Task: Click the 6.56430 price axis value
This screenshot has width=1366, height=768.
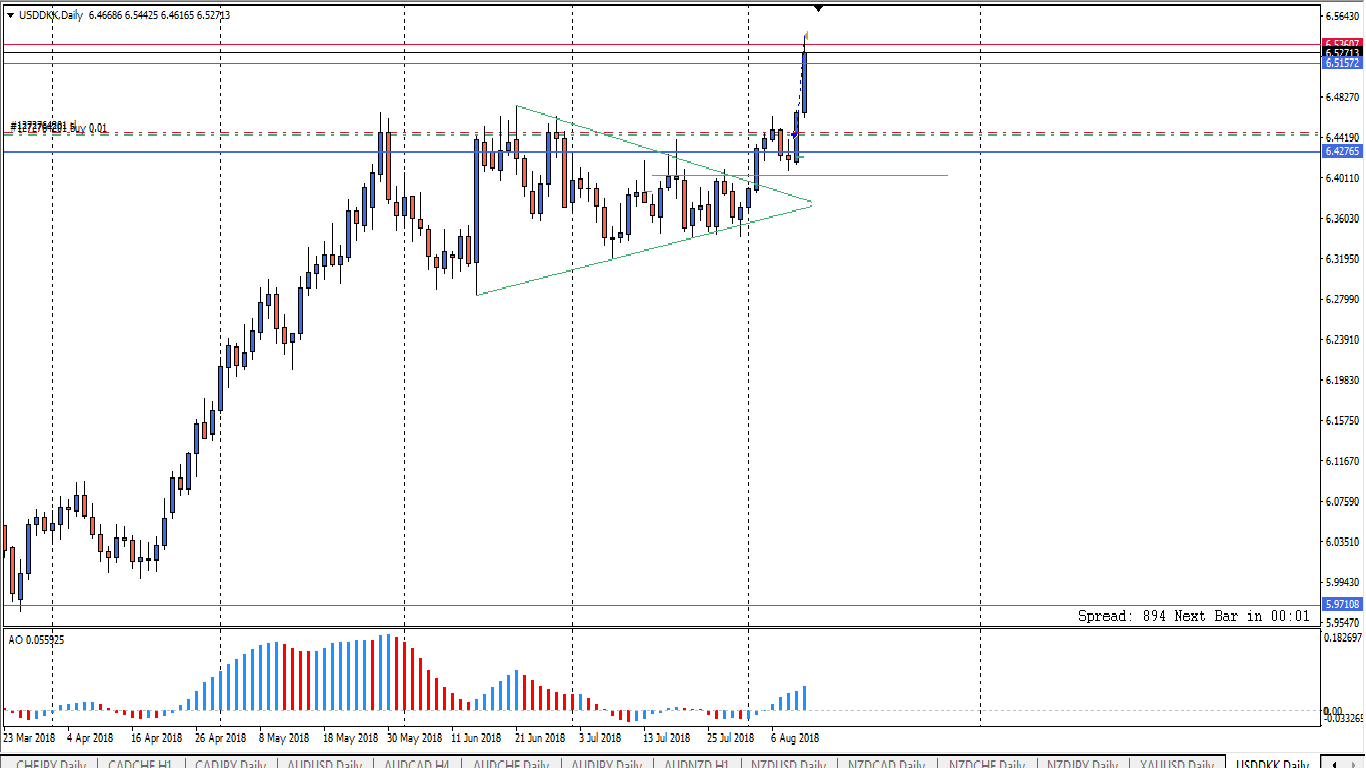Action: pos(1342,16)
